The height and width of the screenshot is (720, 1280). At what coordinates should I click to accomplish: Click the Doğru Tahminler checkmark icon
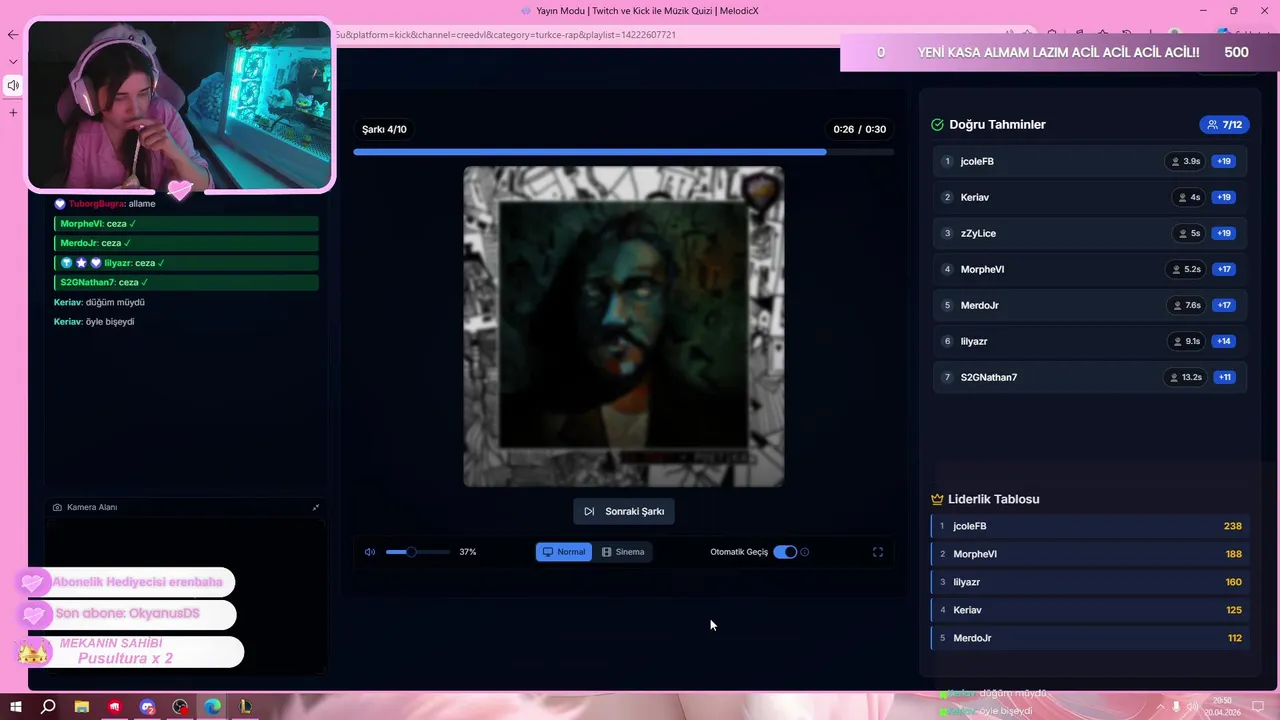[937, 125]
